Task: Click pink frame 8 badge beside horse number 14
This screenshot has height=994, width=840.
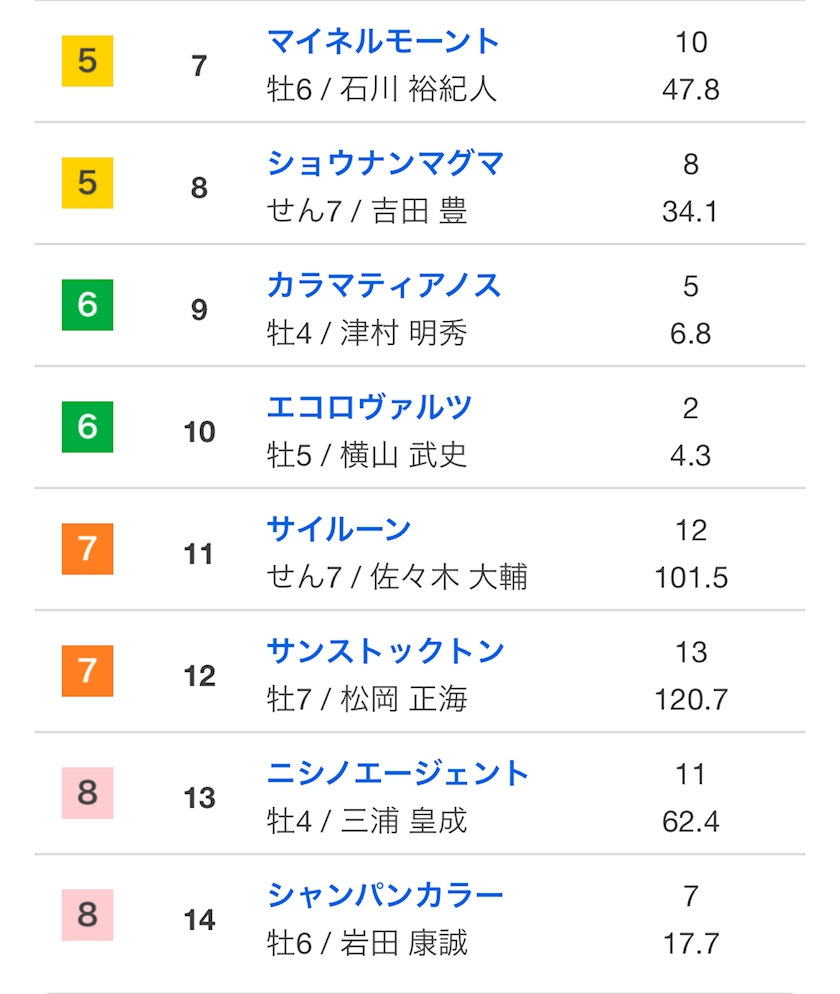Action: [87, 915]
